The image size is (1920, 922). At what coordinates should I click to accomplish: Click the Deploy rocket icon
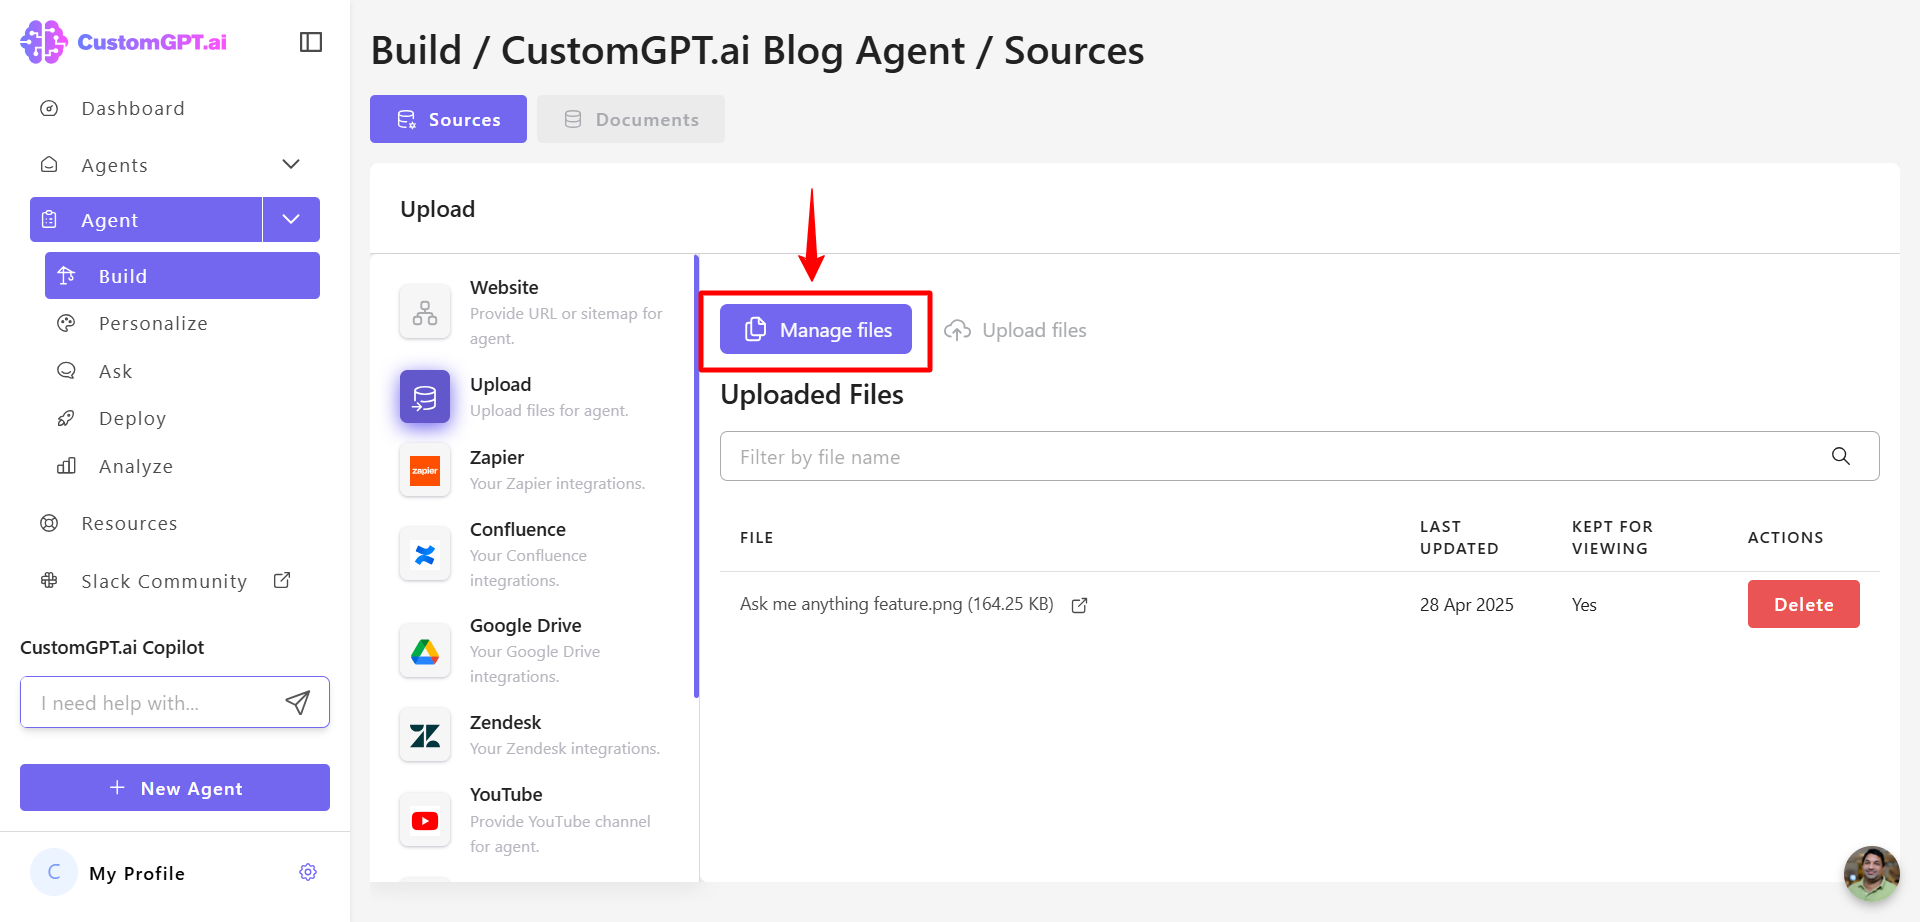click(66, 418)
